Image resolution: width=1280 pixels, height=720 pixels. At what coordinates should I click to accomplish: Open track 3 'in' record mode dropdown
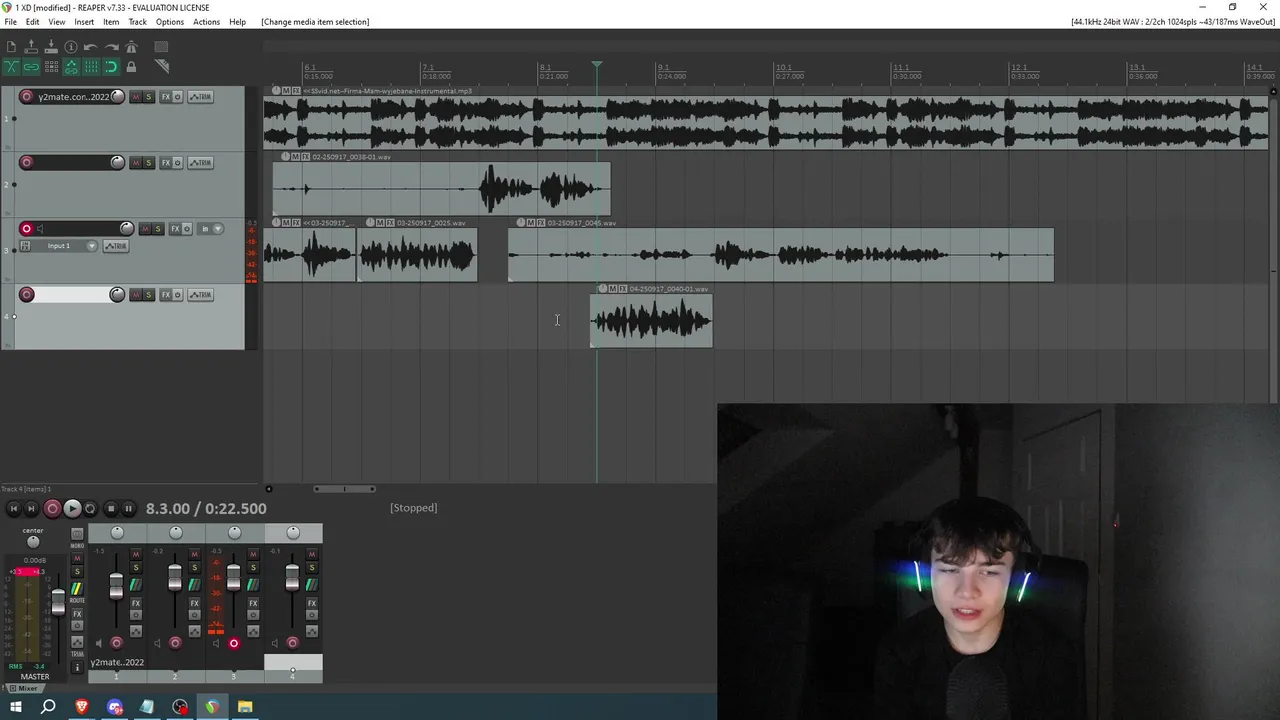coord(210,229)
